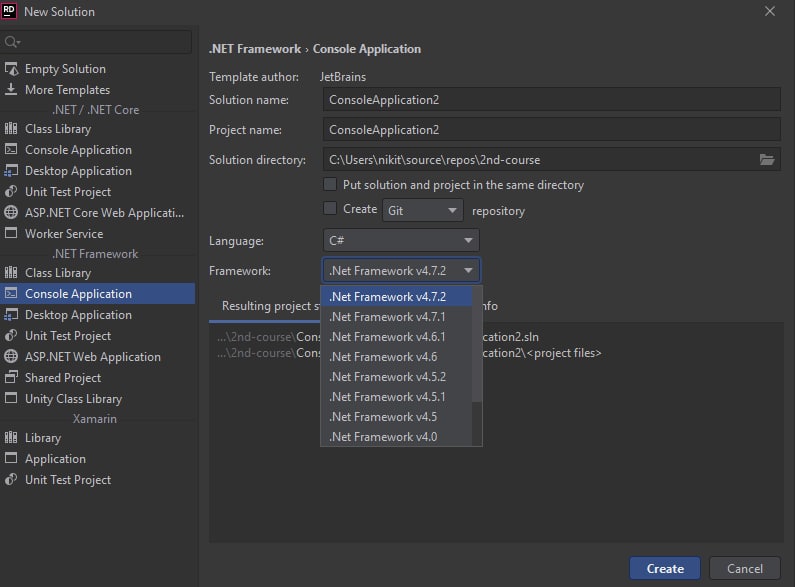Image resolution: width=795 pixels, height=587 pixels.
Task: Click the Xamarin Library icon
Action: point(11,437)
